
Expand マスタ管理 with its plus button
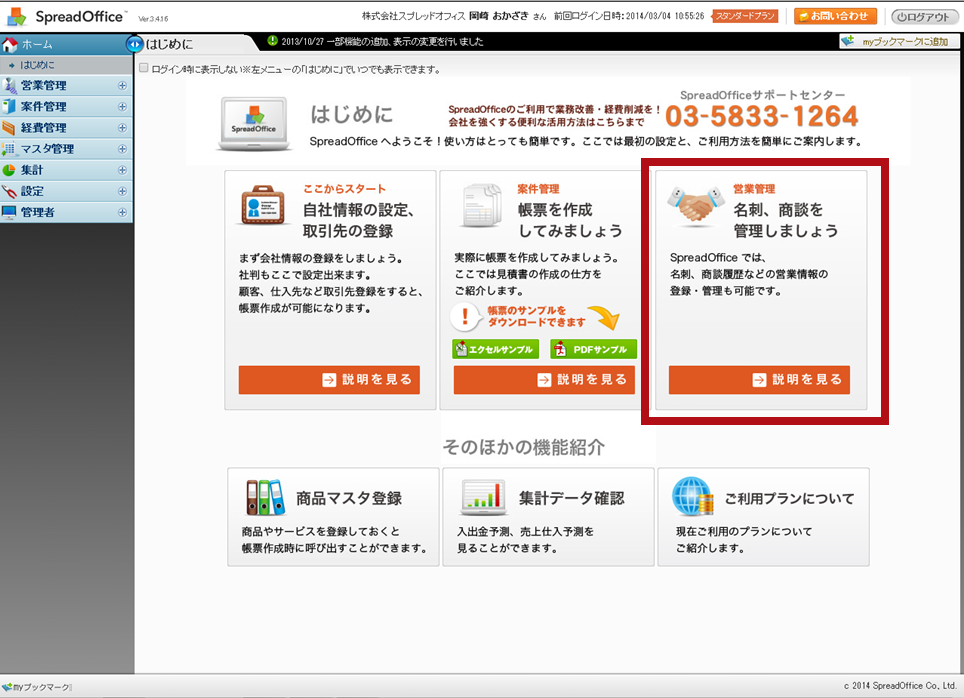[122, 149]
